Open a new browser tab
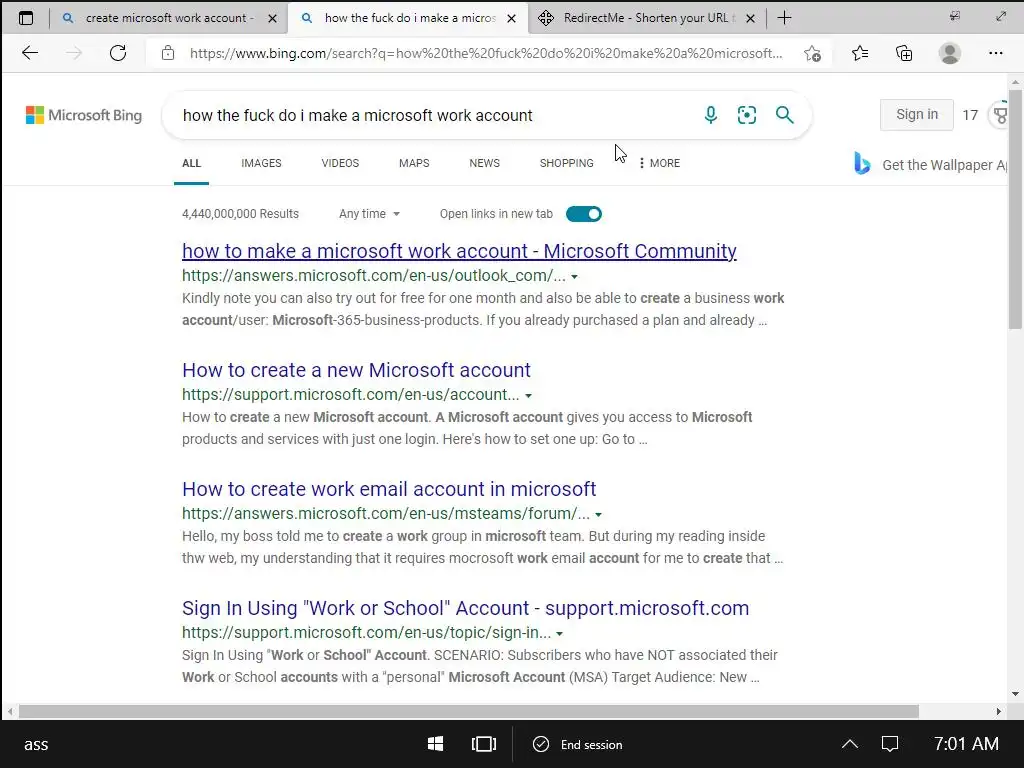Screen dimensions: 1024x768 784,18
